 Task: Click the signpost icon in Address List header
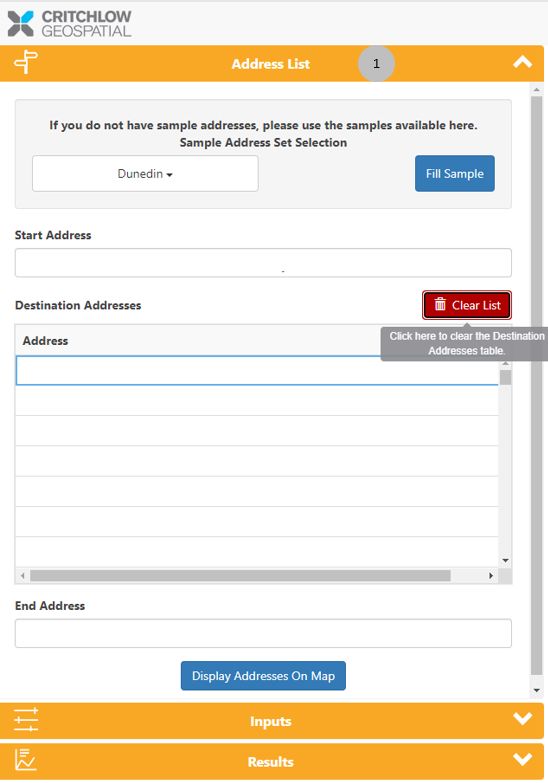coord(26,62)
